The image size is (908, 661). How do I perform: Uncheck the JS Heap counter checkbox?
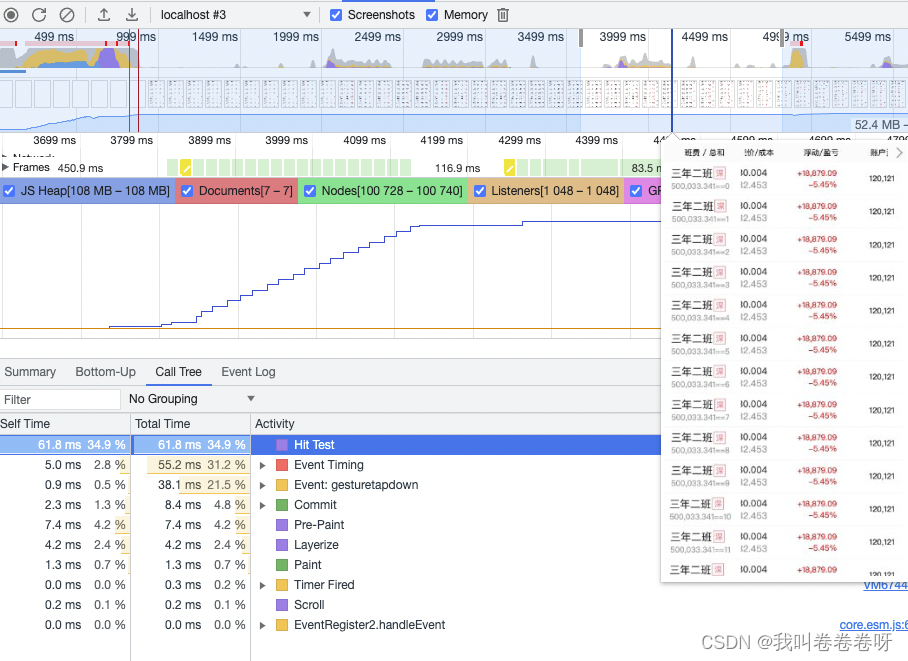(x=9, y=191)
